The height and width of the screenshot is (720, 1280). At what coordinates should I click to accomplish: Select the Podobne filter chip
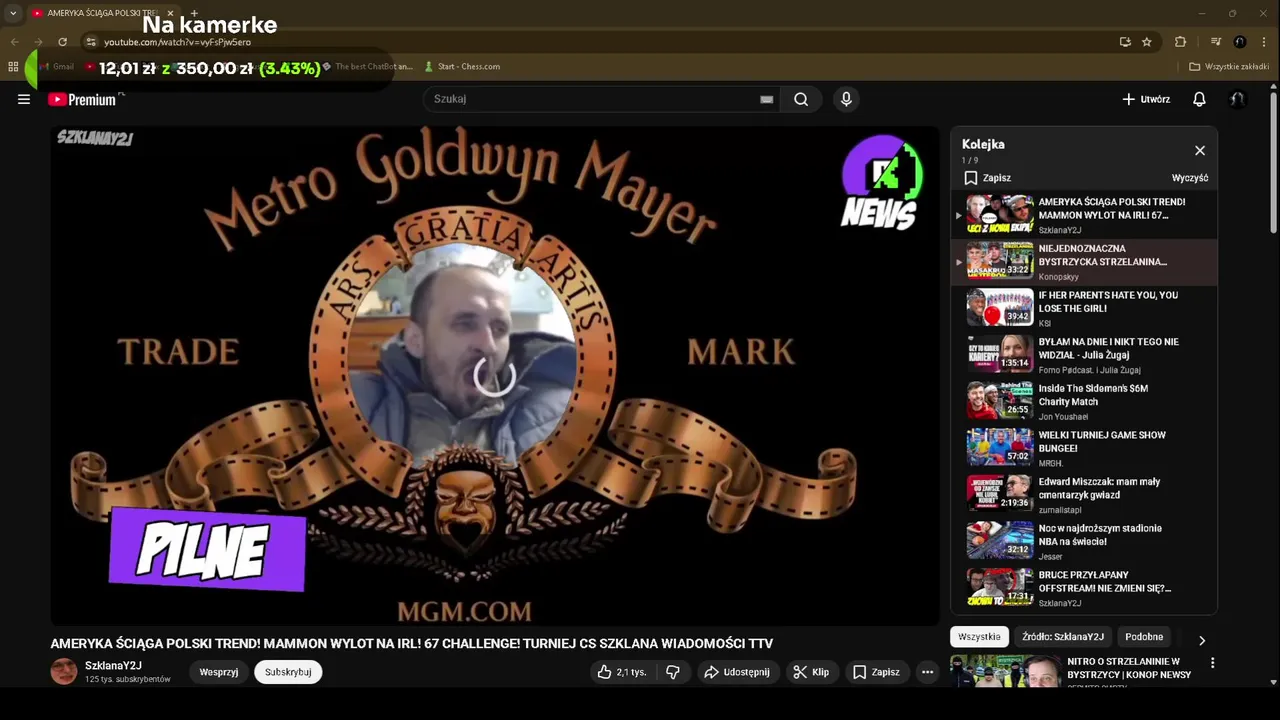pos(1144,637)
